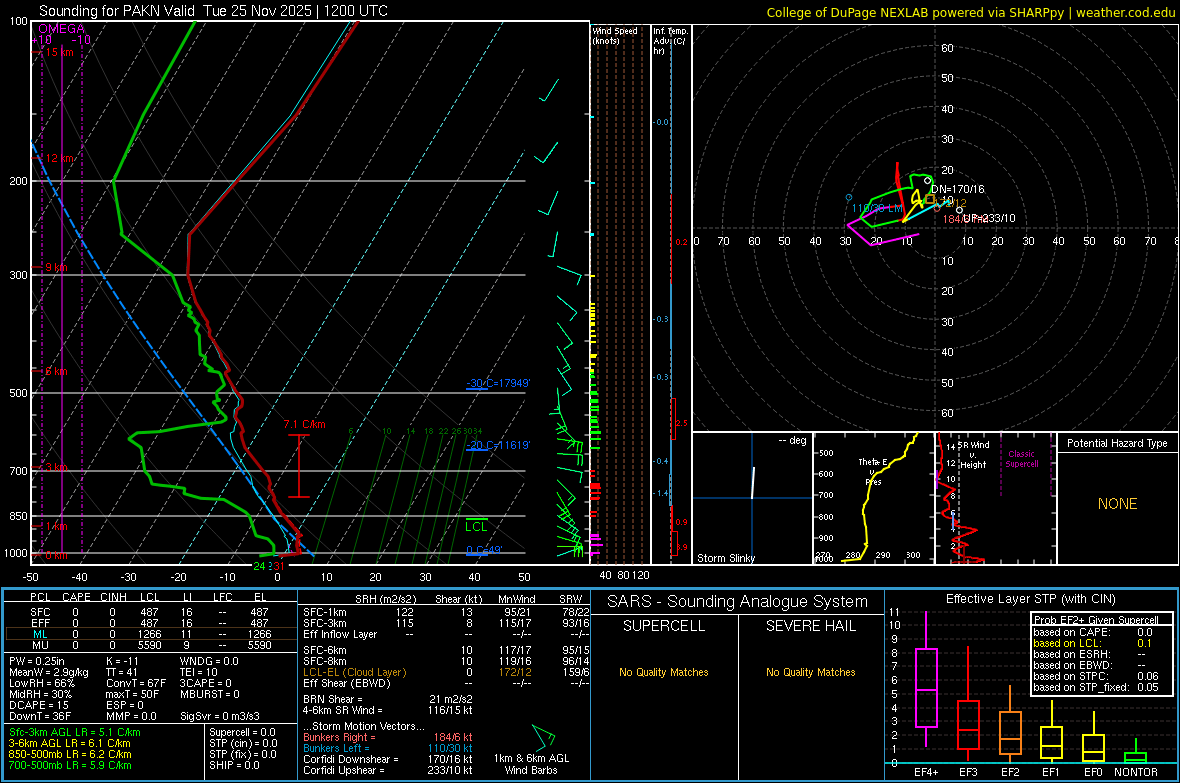
Task: Click the weather.cod.edu NEXLAB credit text
Action: point(970,12)
